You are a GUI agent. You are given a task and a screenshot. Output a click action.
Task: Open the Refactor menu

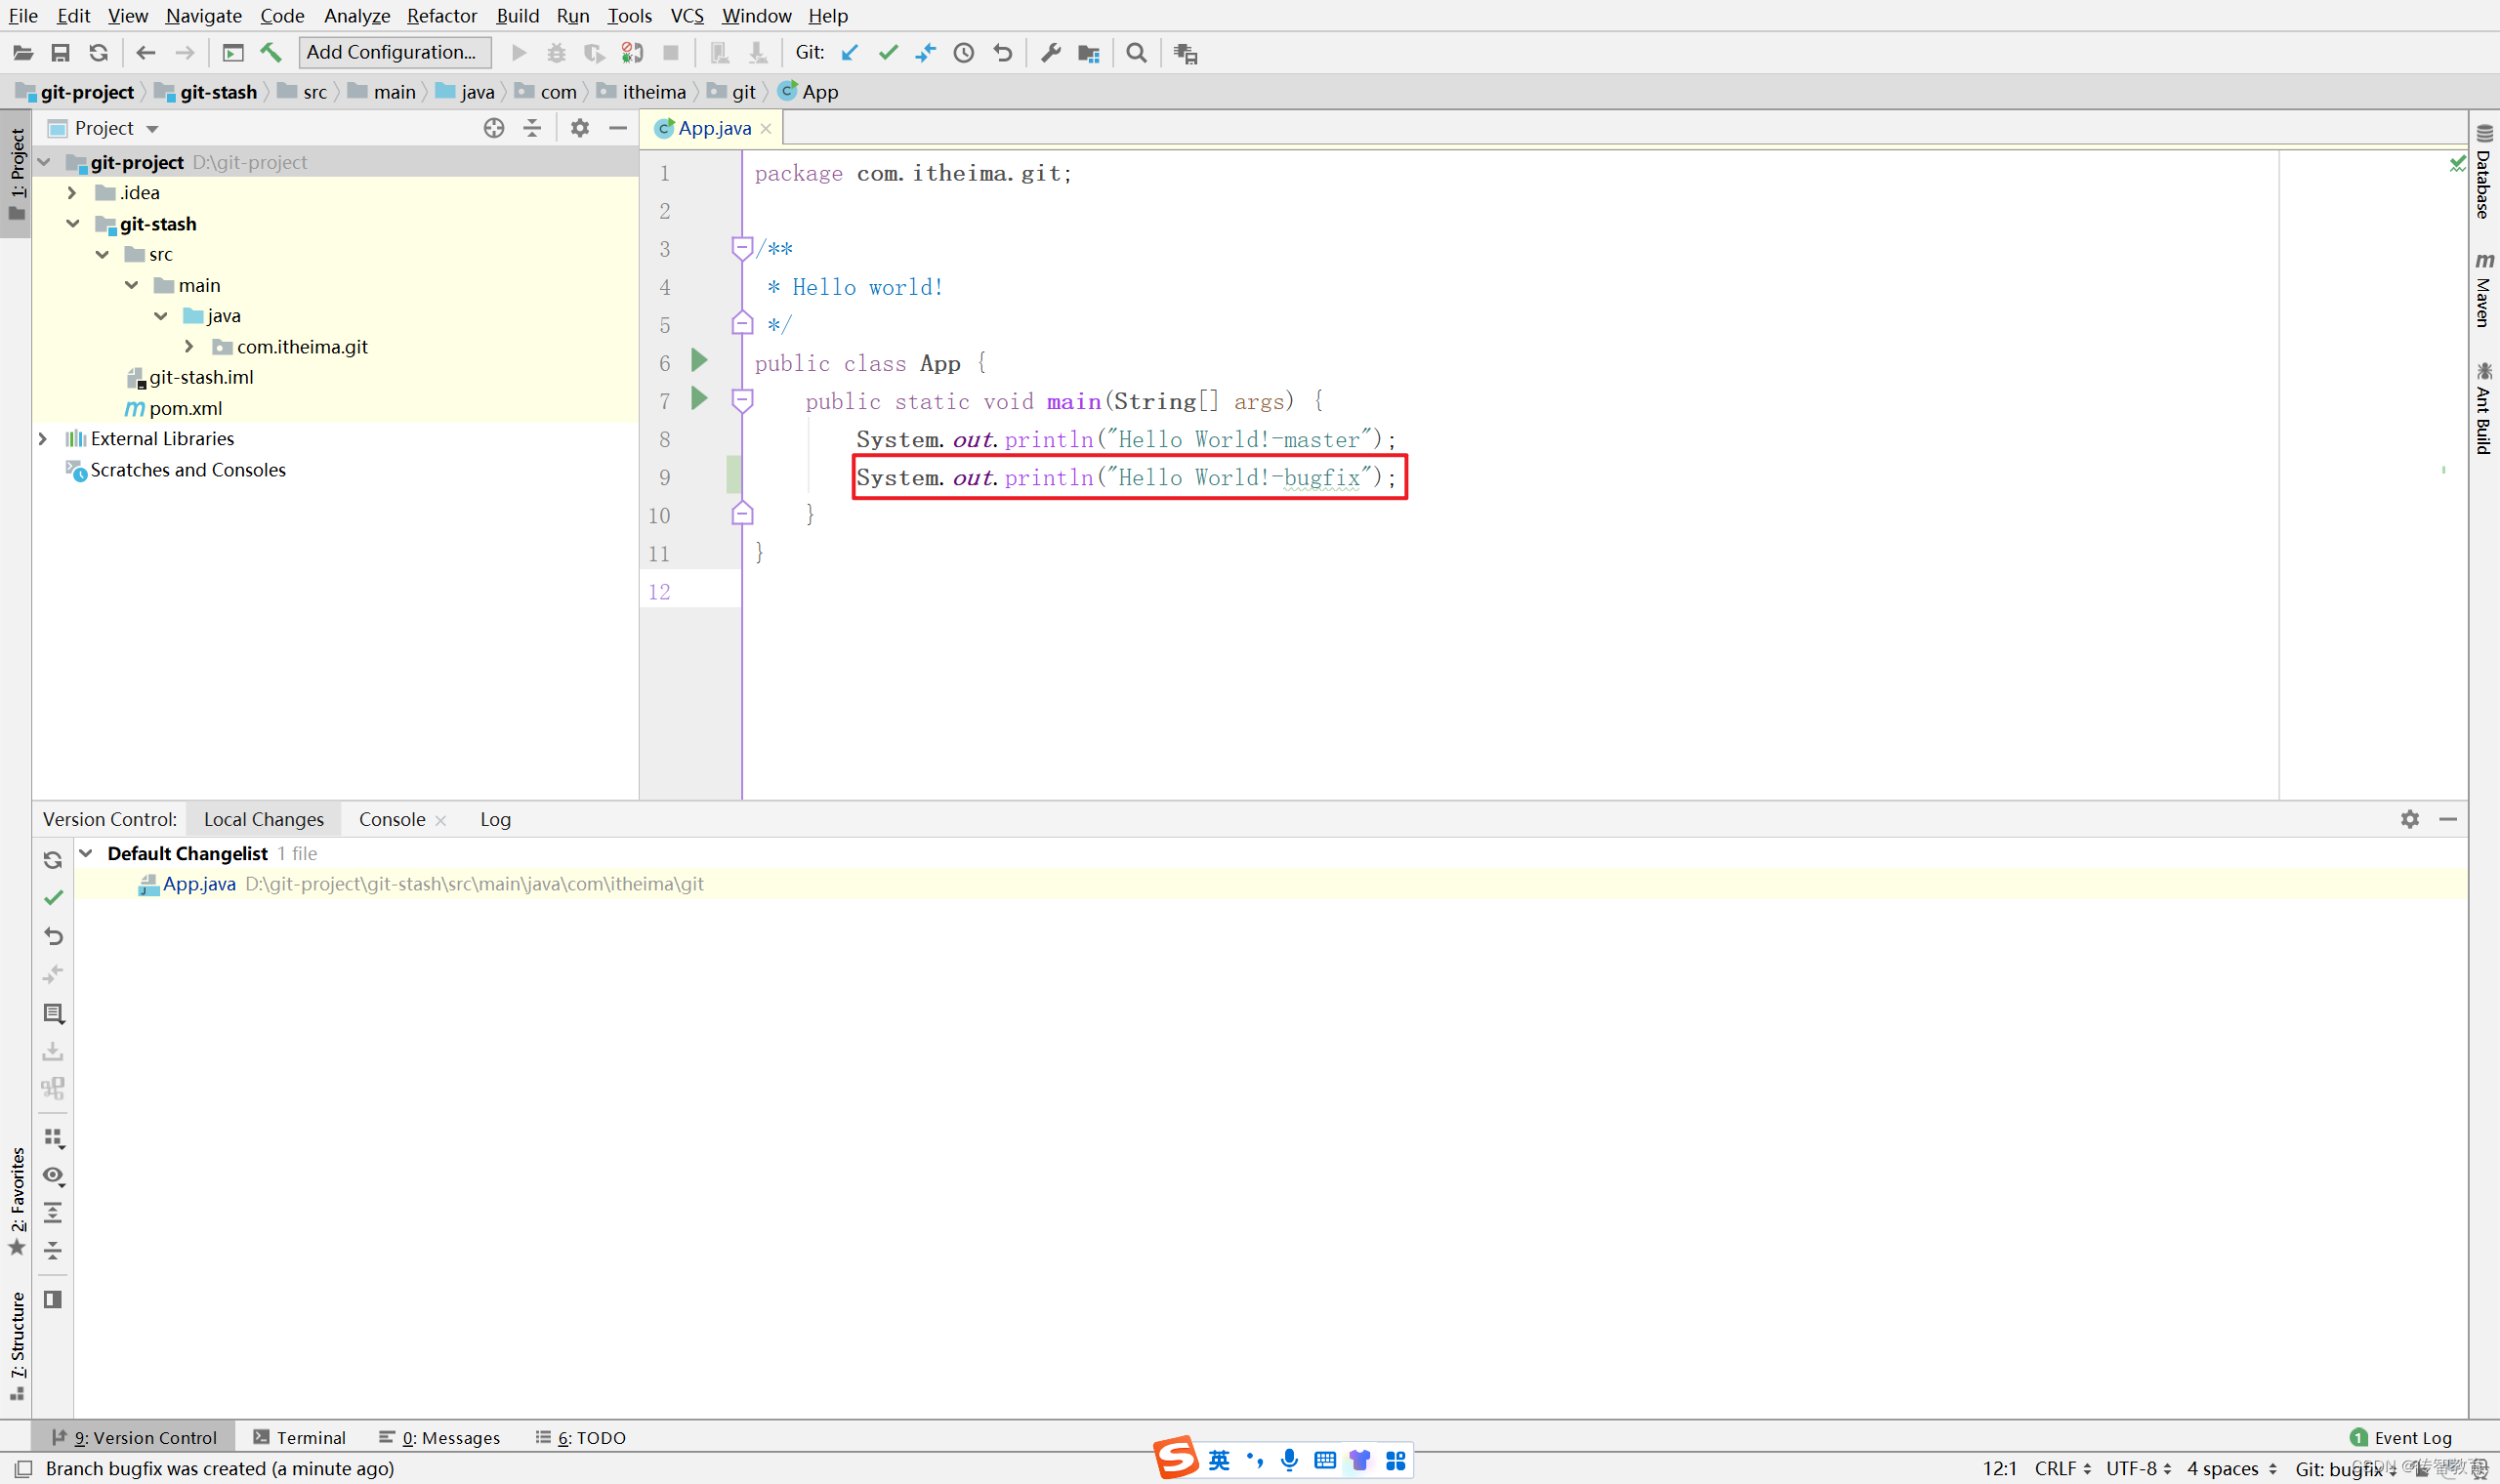click(x=441, y=16)
